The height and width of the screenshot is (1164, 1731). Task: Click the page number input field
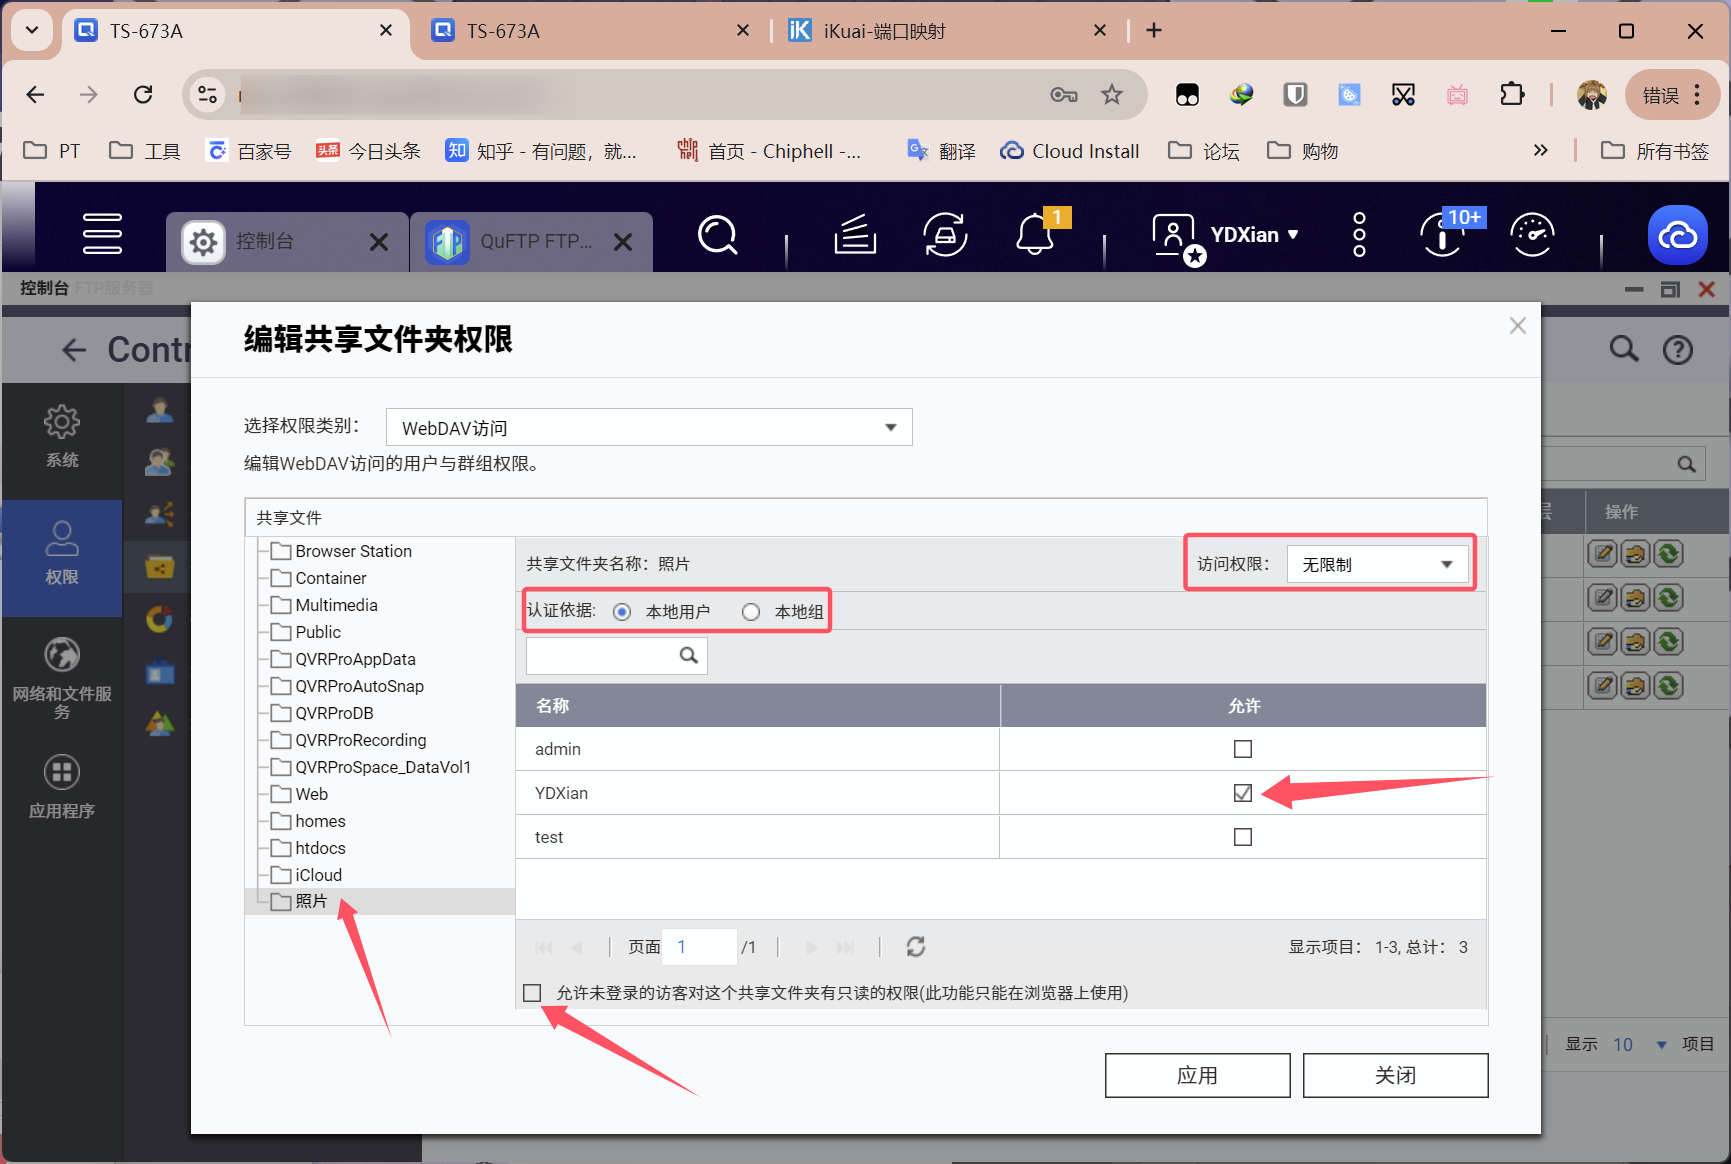700,947
